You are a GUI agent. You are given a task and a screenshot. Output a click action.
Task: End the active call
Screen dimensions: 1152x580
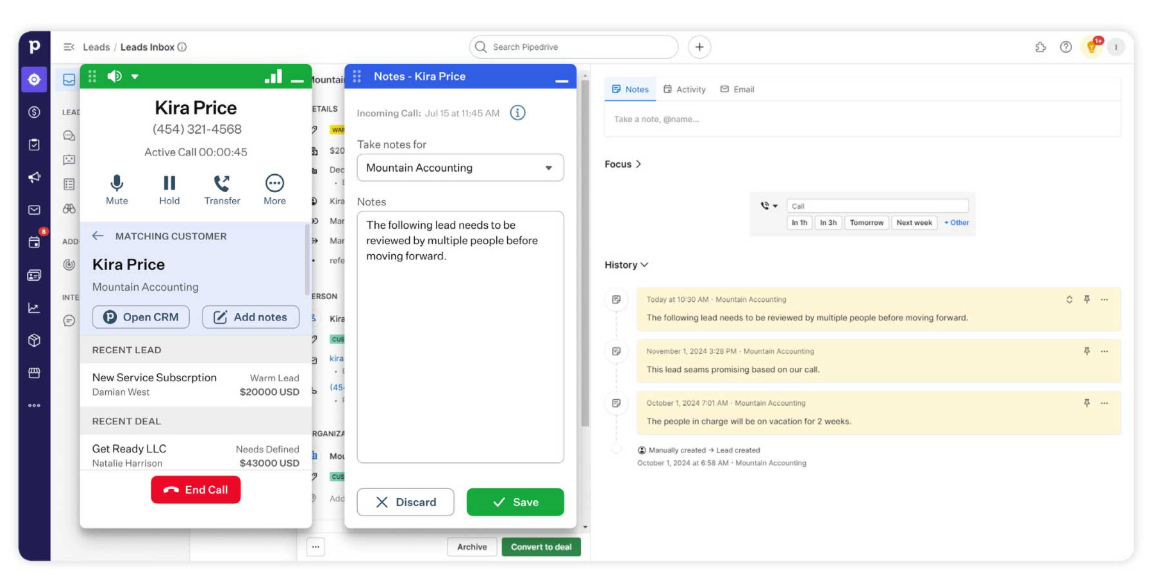(x=196, y=490)
